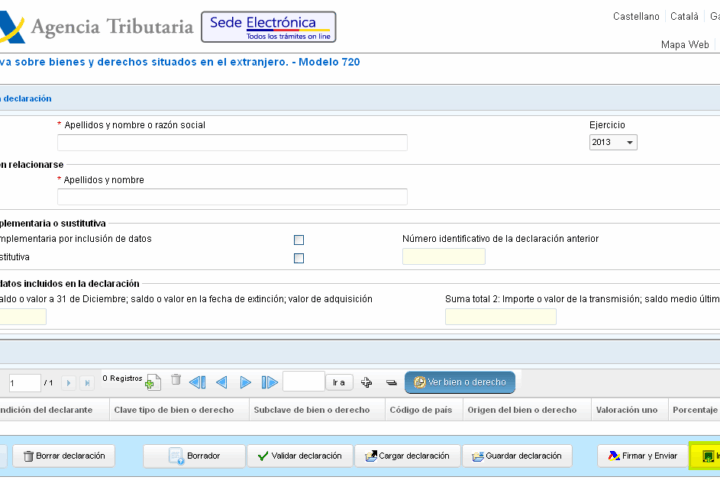Open the Mapa Web link
The height and width of the screenshot is (480, 720).
coord(685,45)
